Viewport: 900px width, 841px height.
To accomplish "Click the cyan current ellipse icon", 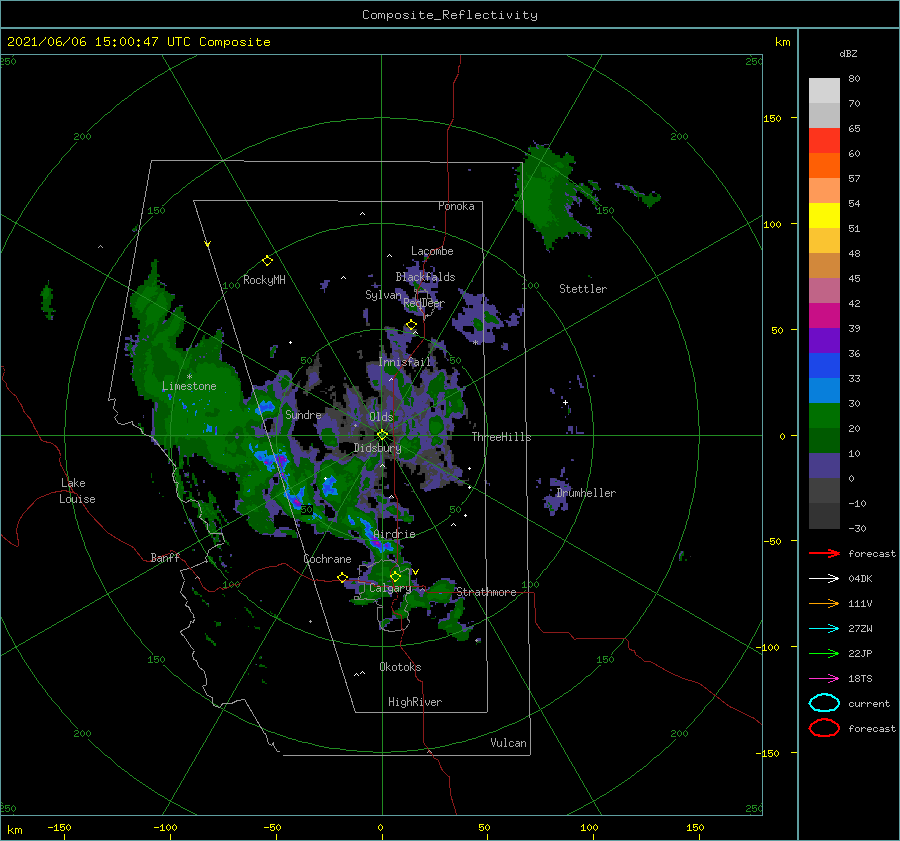I will click(x=824, y=703).
